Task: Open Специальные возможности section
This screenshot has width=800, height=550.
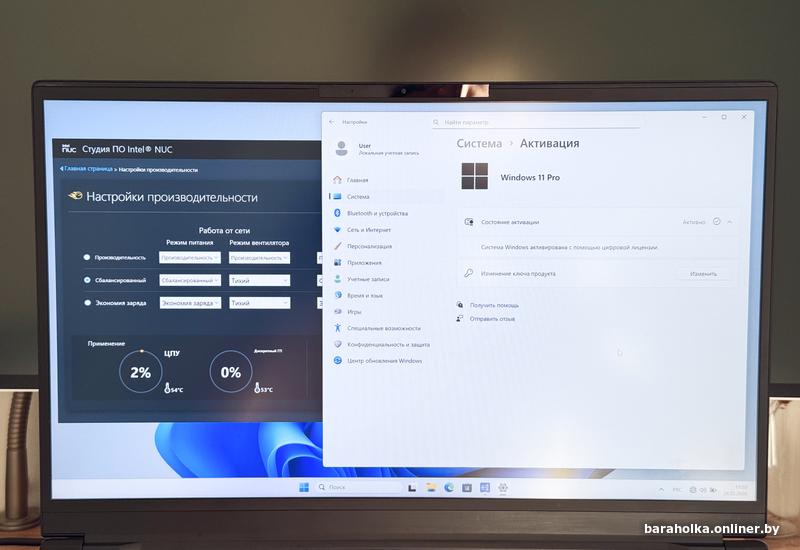Action: pos(387,328)
